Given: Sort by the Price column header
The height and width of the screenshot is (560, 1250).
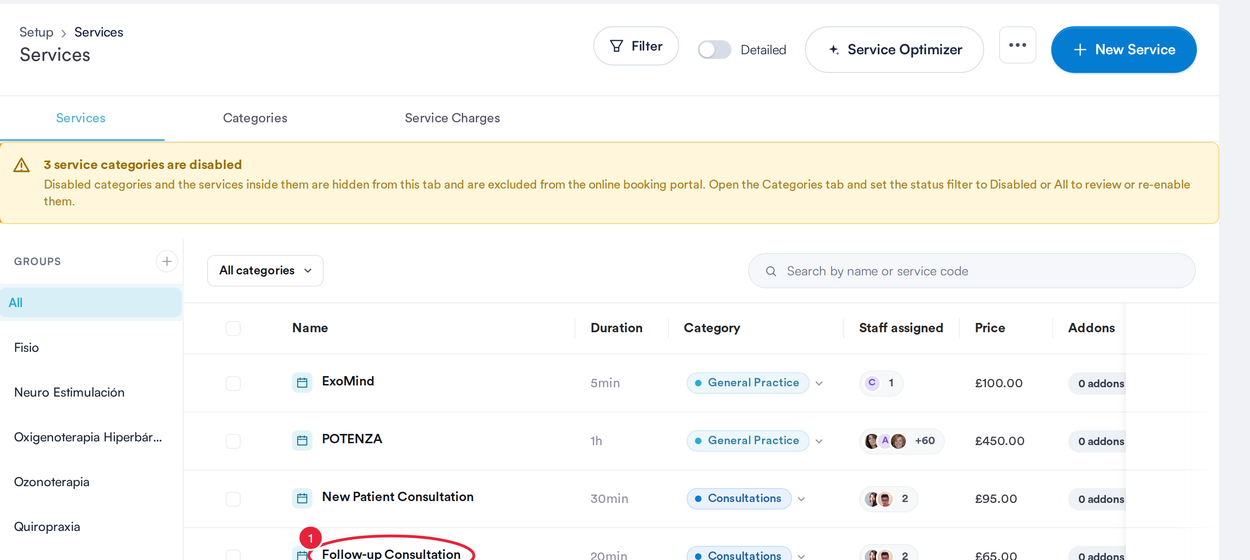Looking at the screenshot, I should pos(990,328).
